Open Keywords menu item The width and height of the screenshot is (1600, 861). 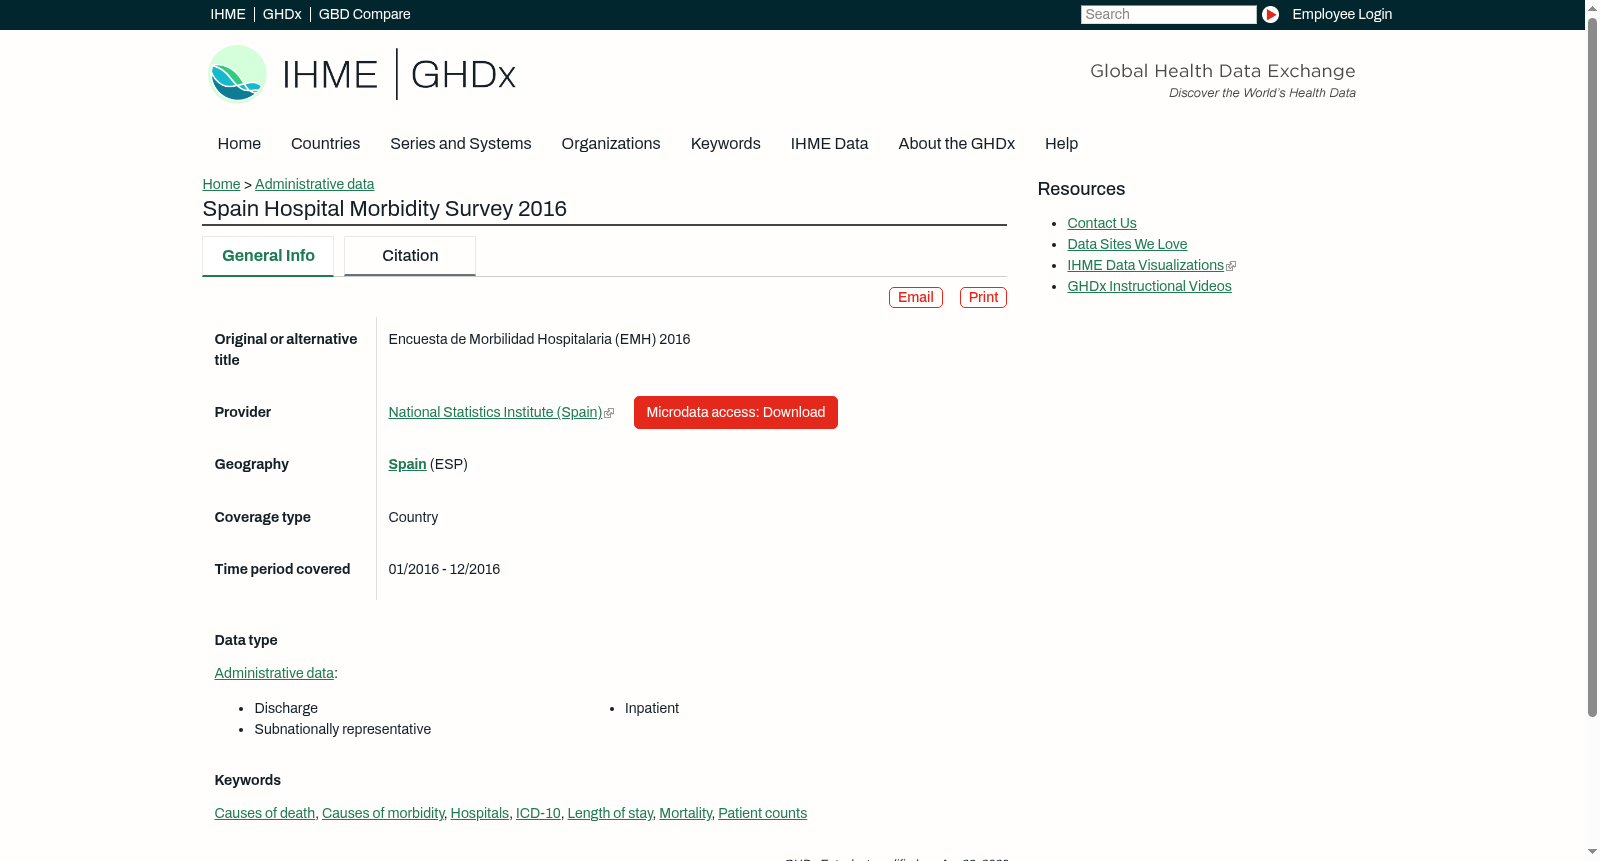click(x=726, y=144)
